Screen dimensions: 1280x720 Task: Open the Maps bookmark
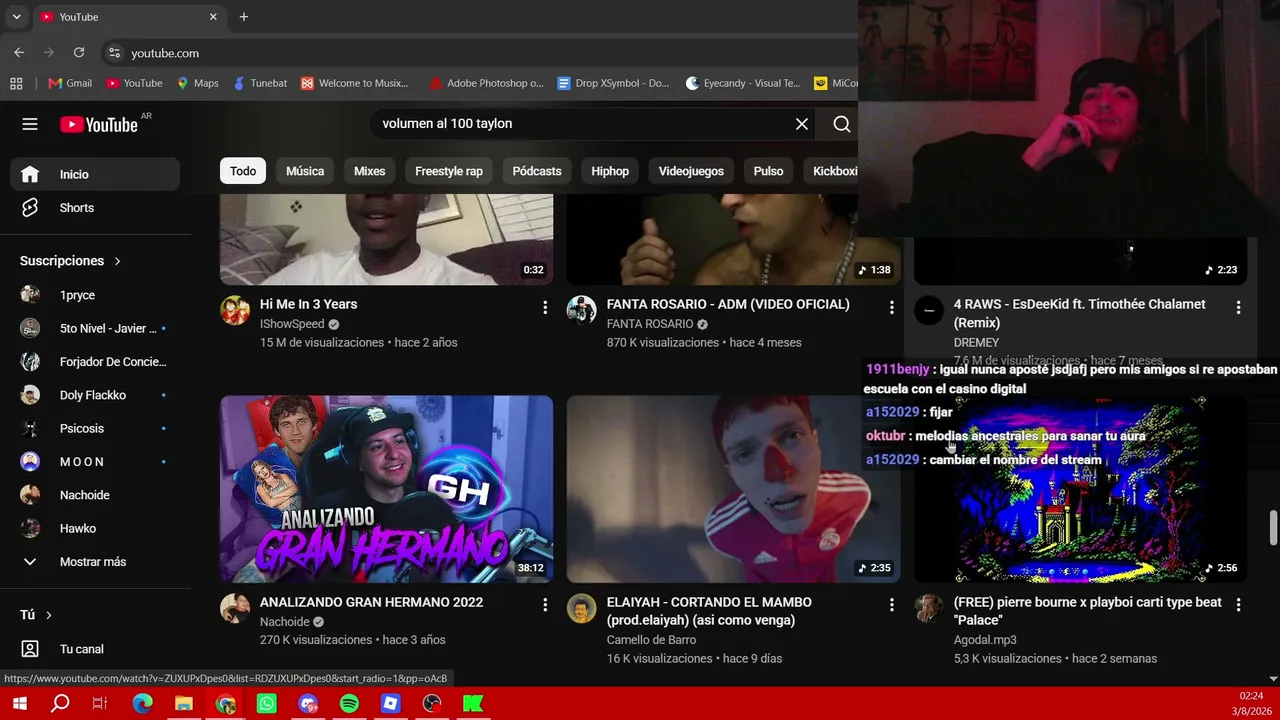[198, 83]
